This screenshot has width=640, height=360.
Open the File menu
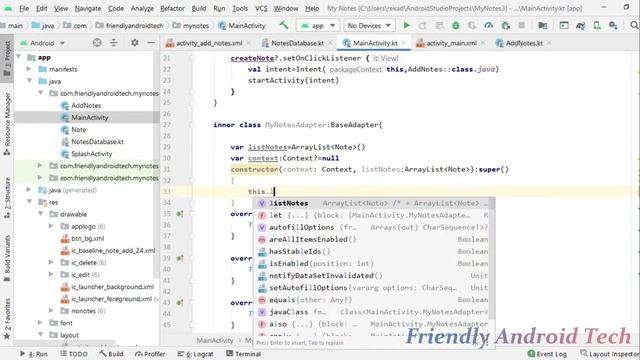24,8
